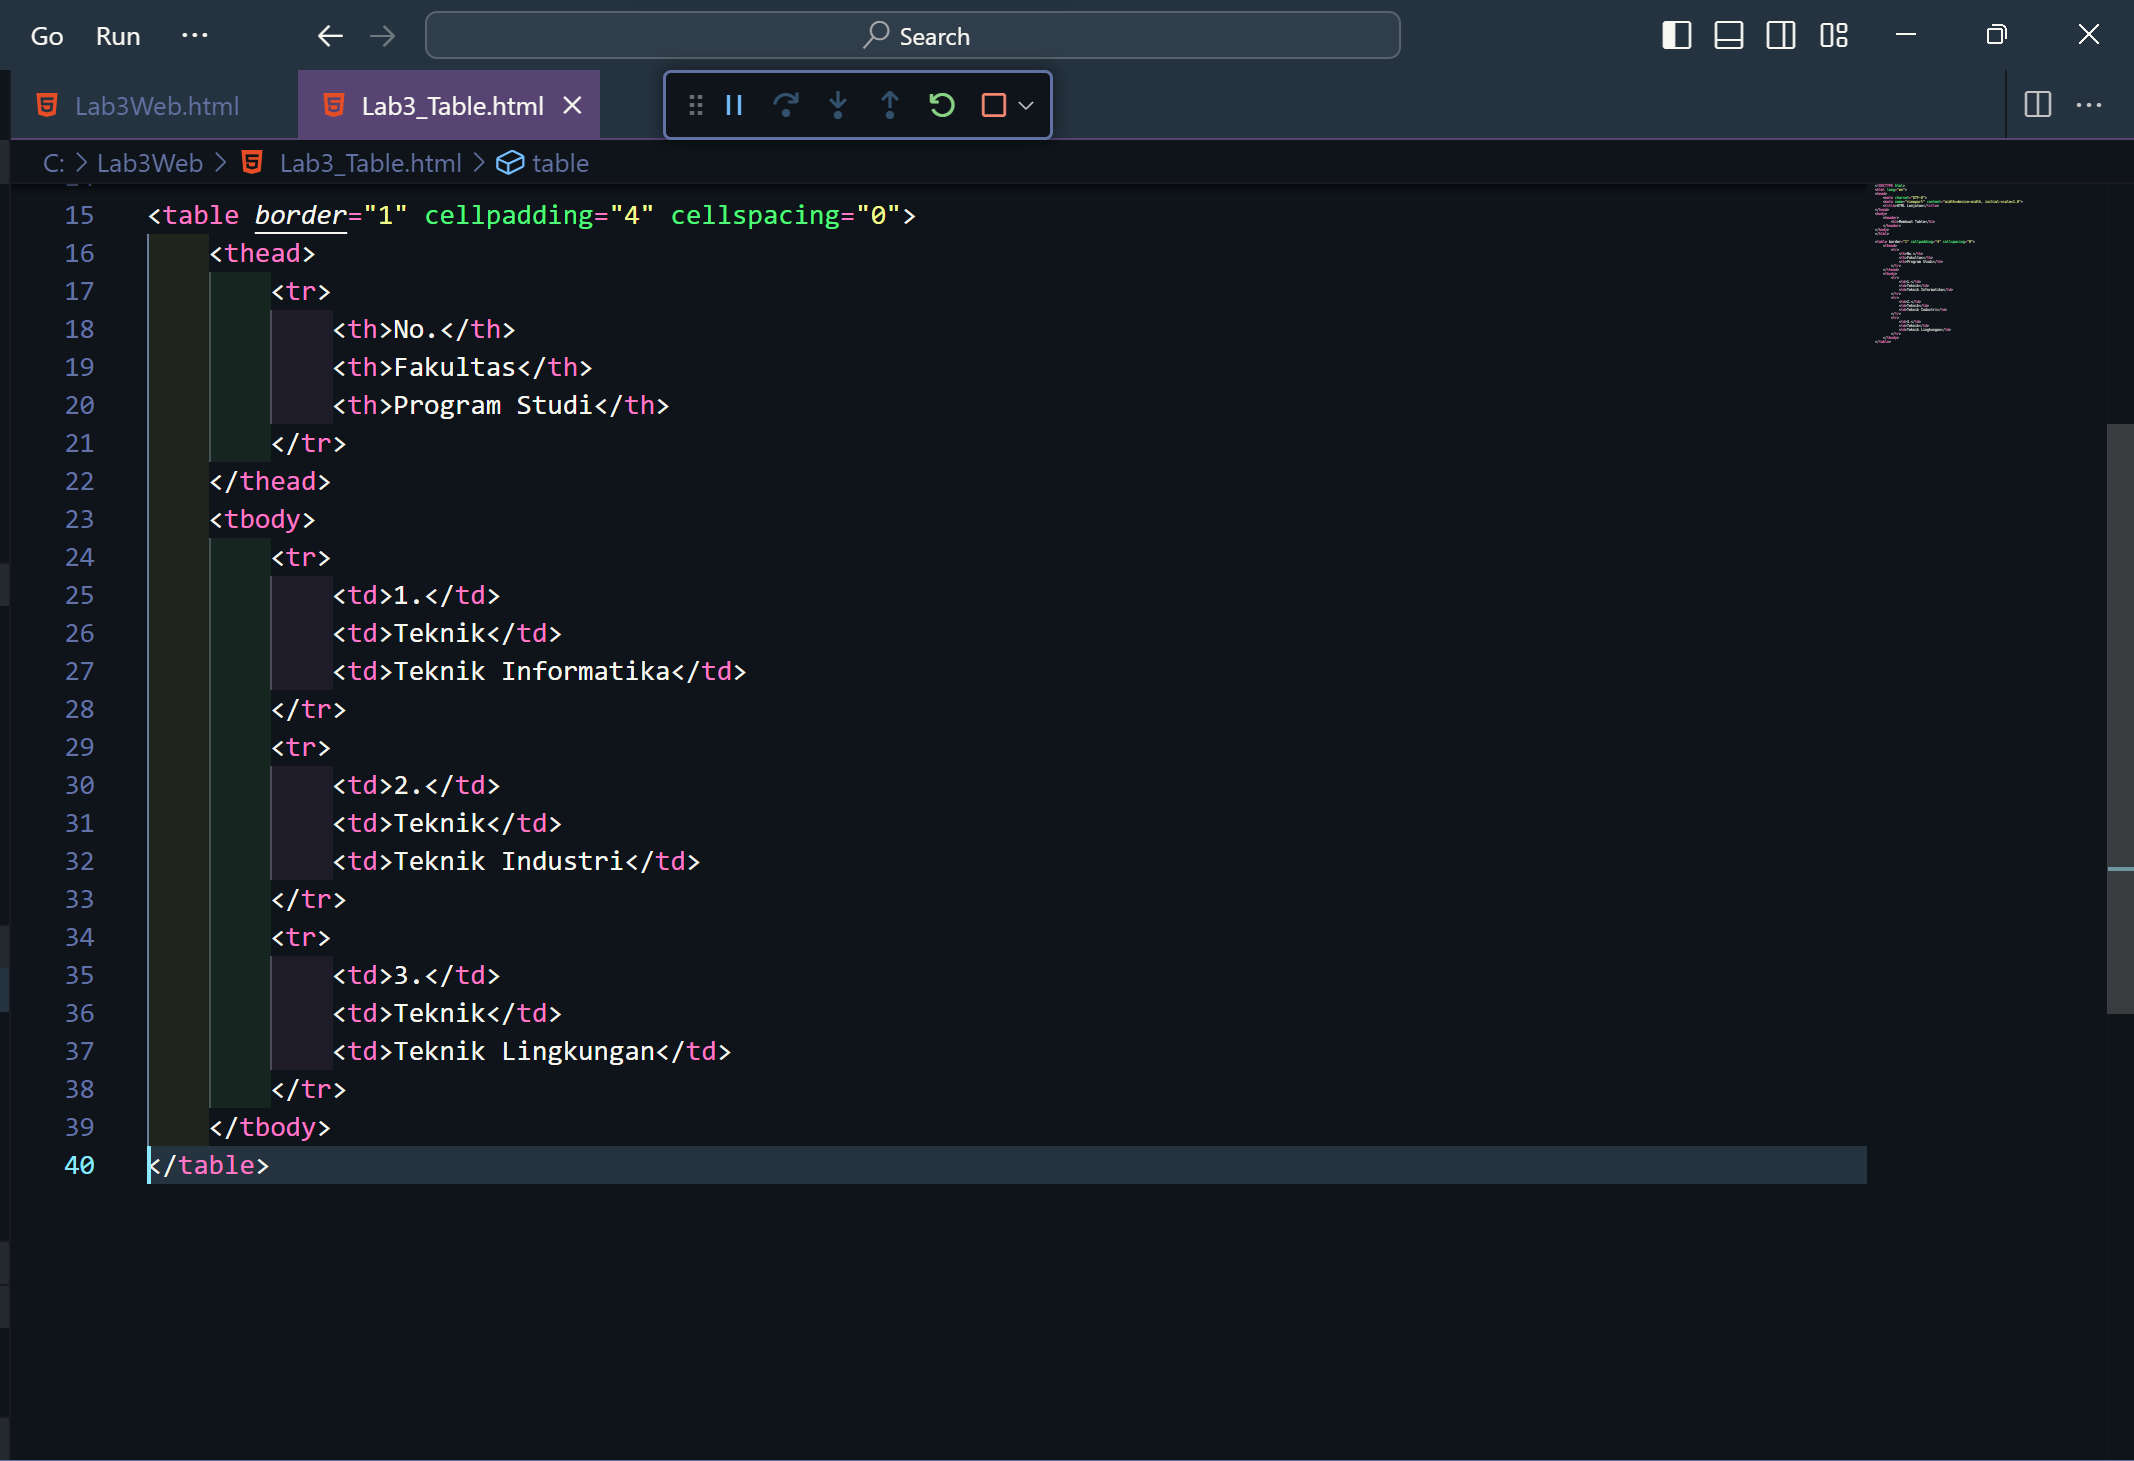Split the editor to the right
The image size is (2134, 1461).
click(2037, 105)
